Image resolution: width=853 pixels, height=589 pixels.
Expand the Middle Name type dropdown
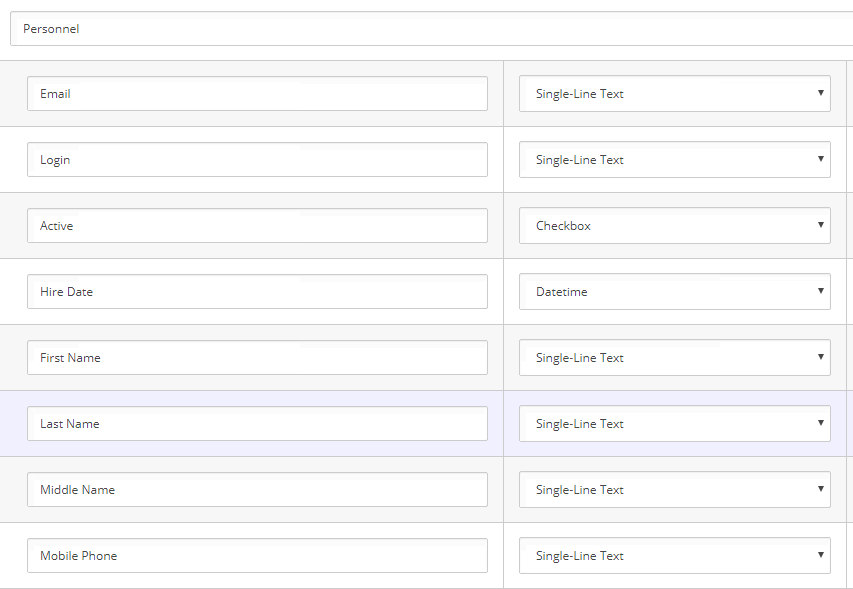pyautogui.click(x=674, y=490)
